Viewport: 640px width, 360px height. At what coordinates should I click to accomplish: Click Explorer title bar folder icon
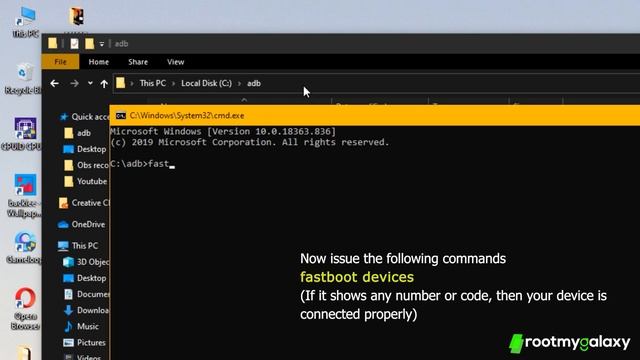point(53,43)
